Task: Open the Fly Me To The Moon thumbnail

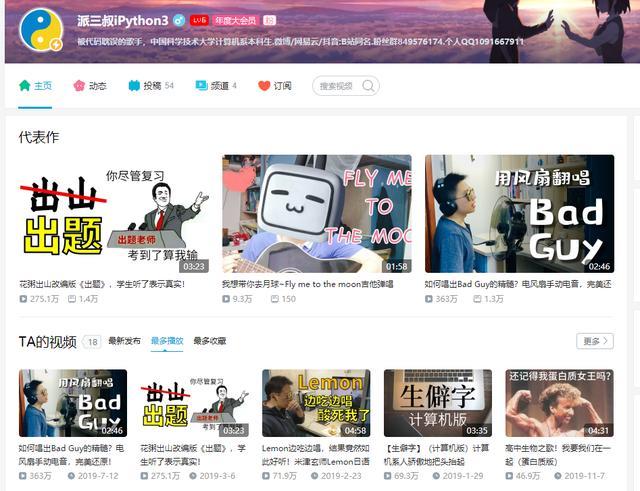Action: 317,213
